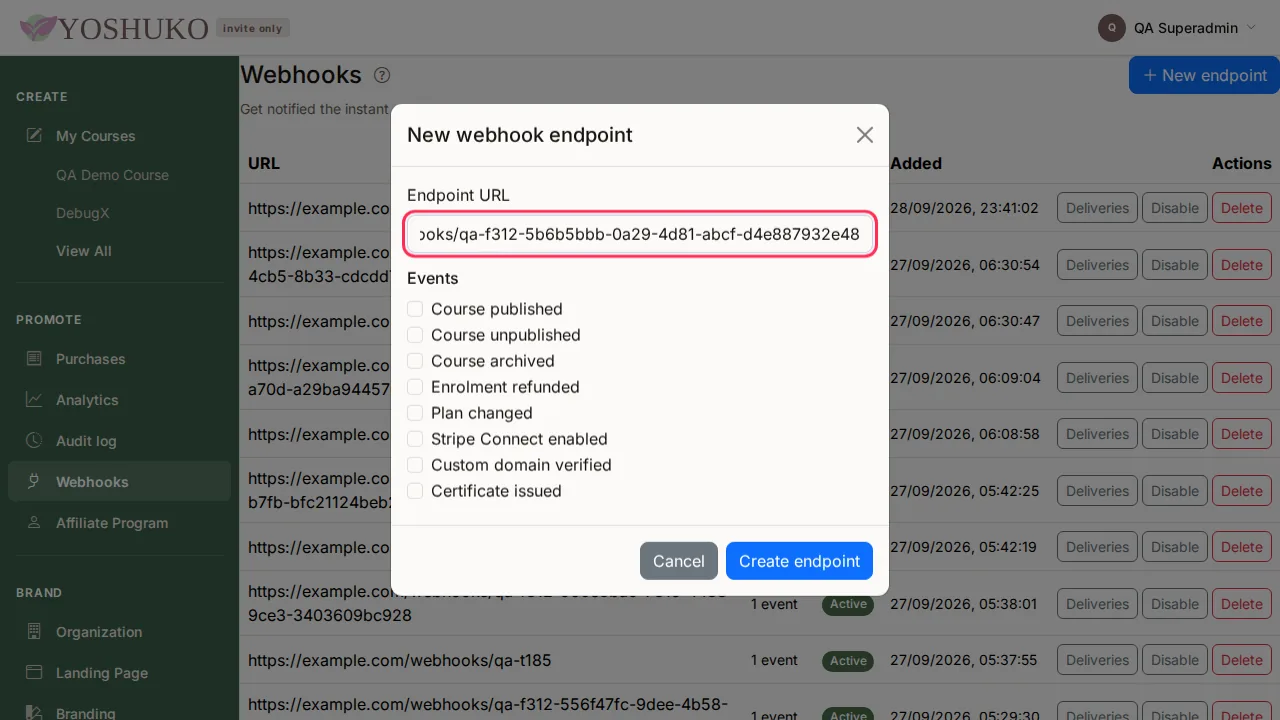Click the Branding sidebar icon
The width and height of the screenshot is (1280, 720).
[x=34, y=713]
